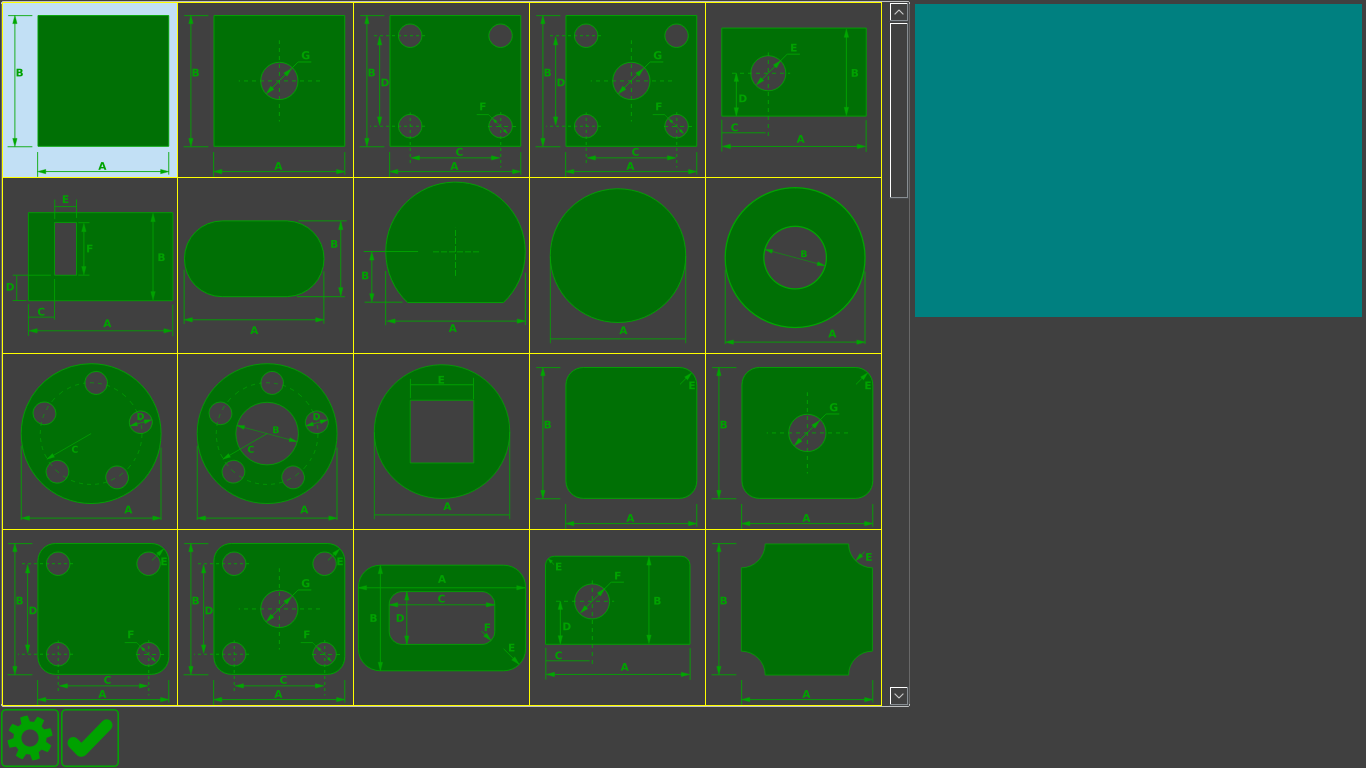The height and width of the screenshot is (768, 1366).
Task: Choose the ring (donut) shape
Action: tap(794, 266)
